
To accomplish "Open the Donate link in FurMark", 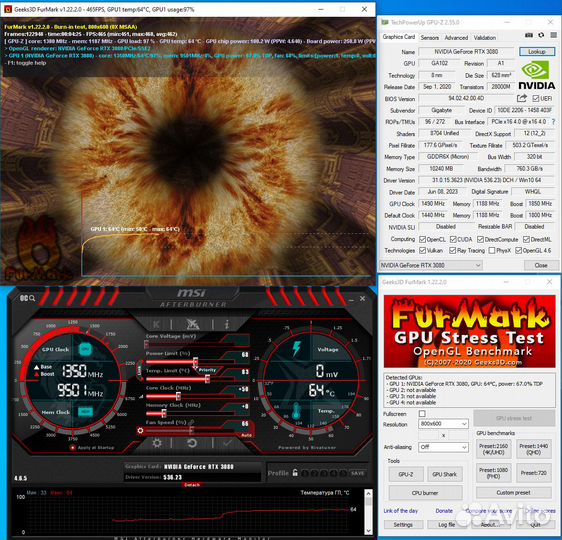I will (444, 511).
